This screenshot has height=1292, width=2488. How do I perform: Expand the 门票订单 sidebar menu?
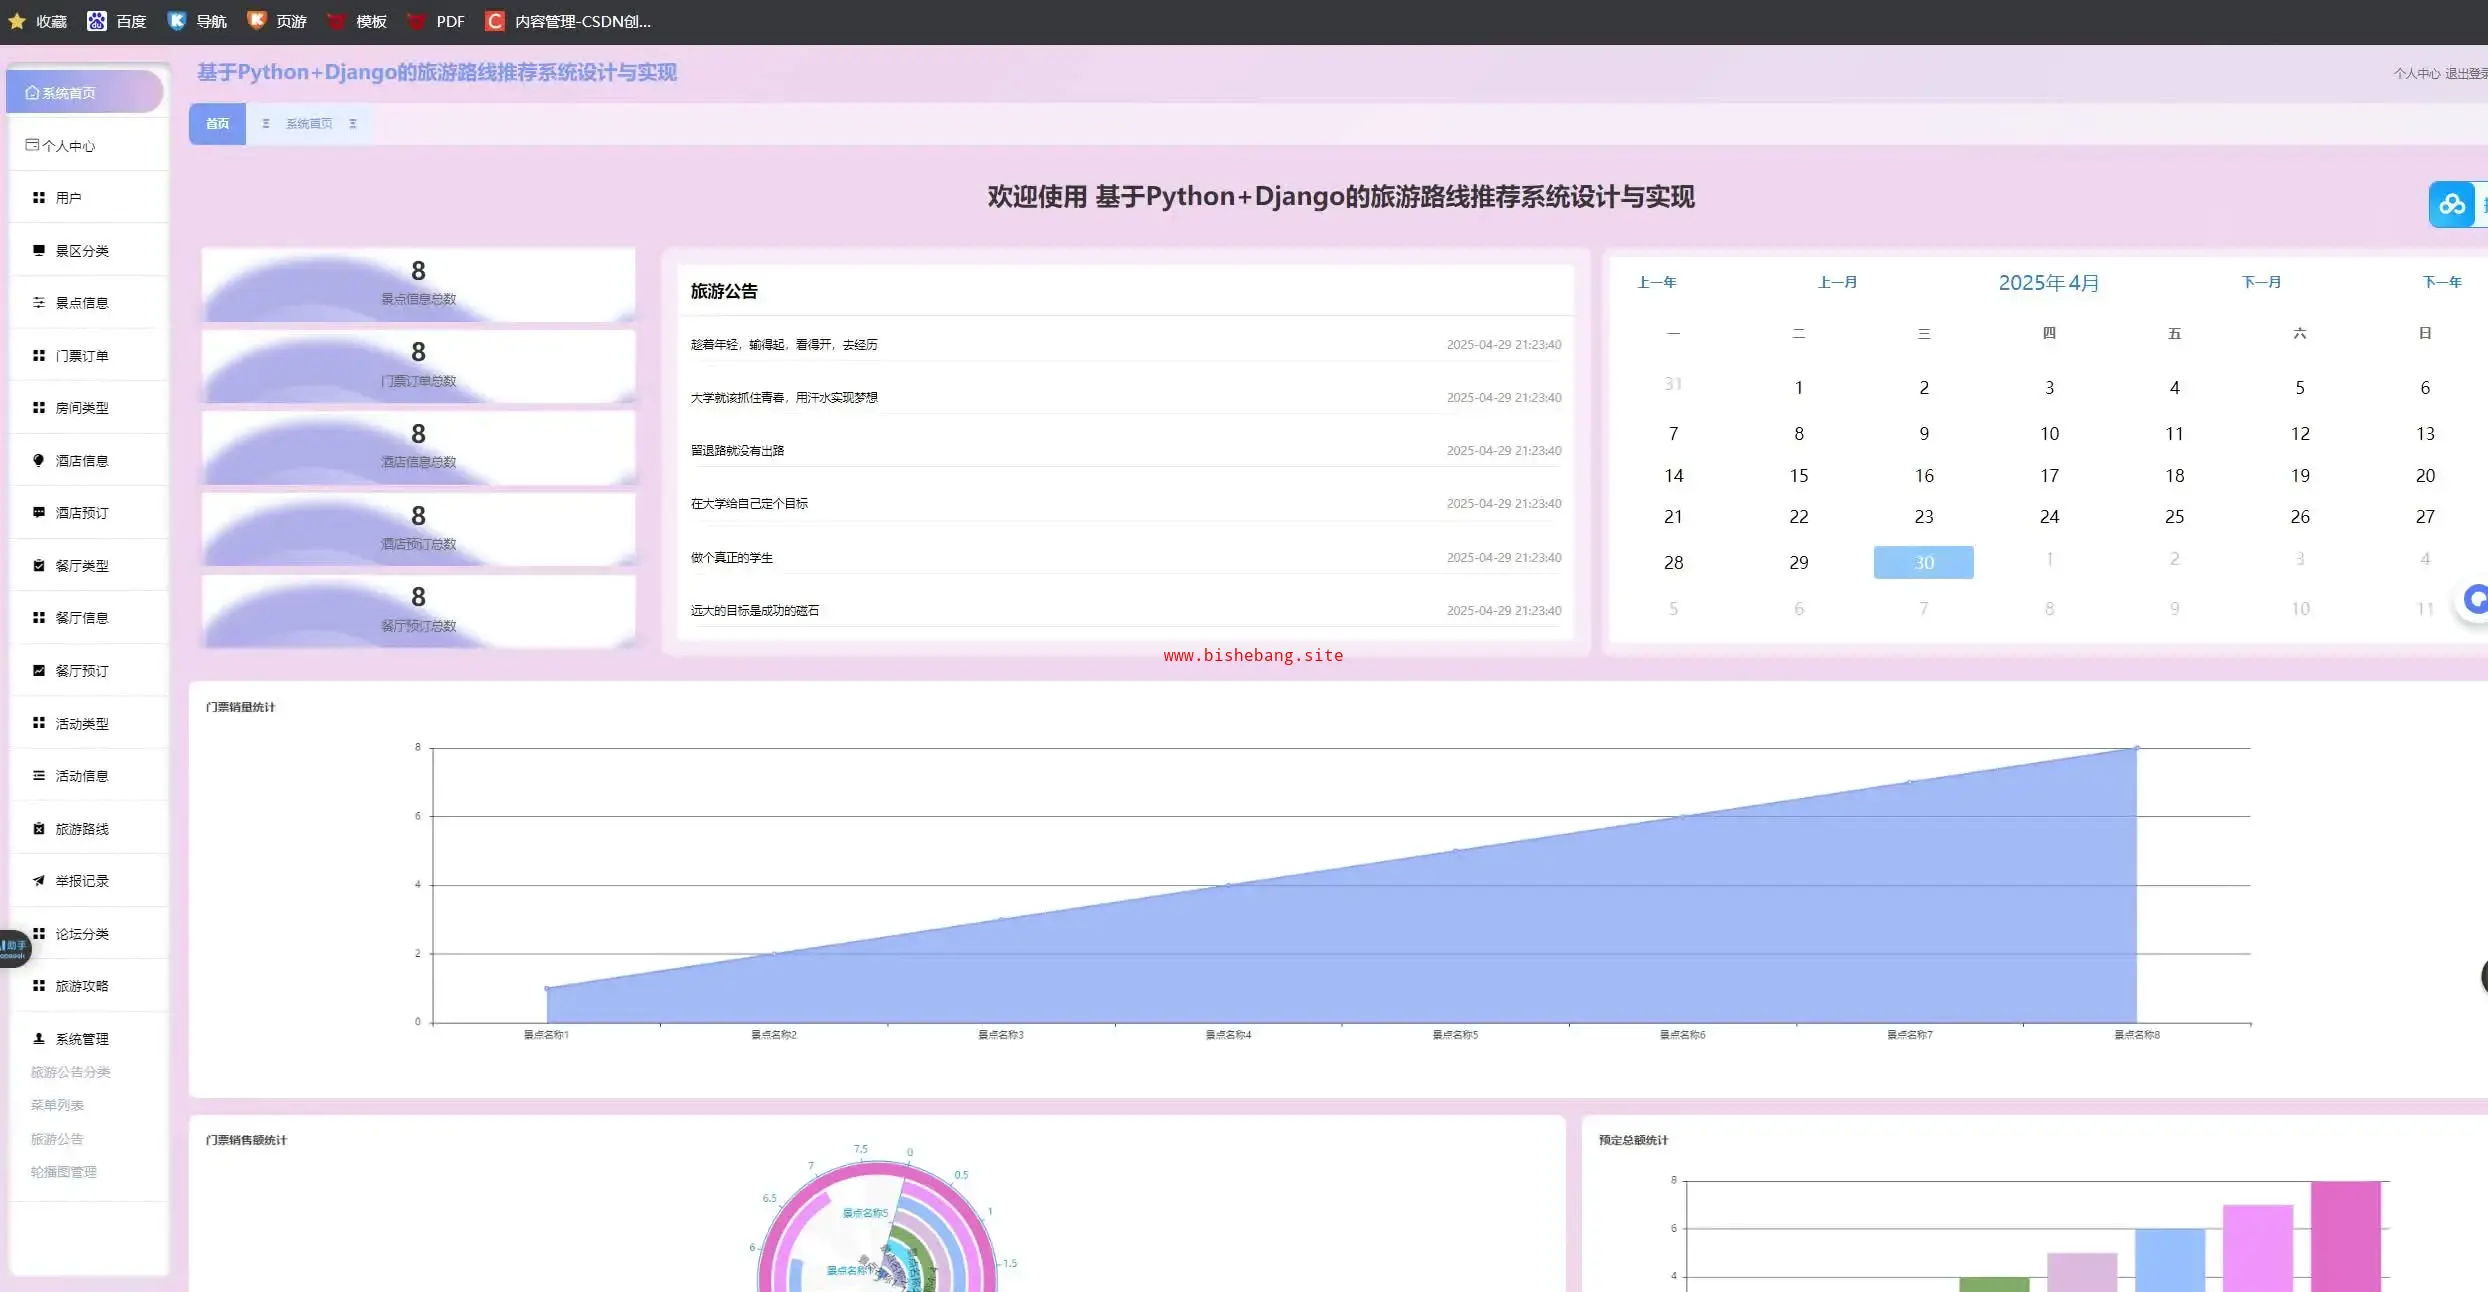(82, 355)
